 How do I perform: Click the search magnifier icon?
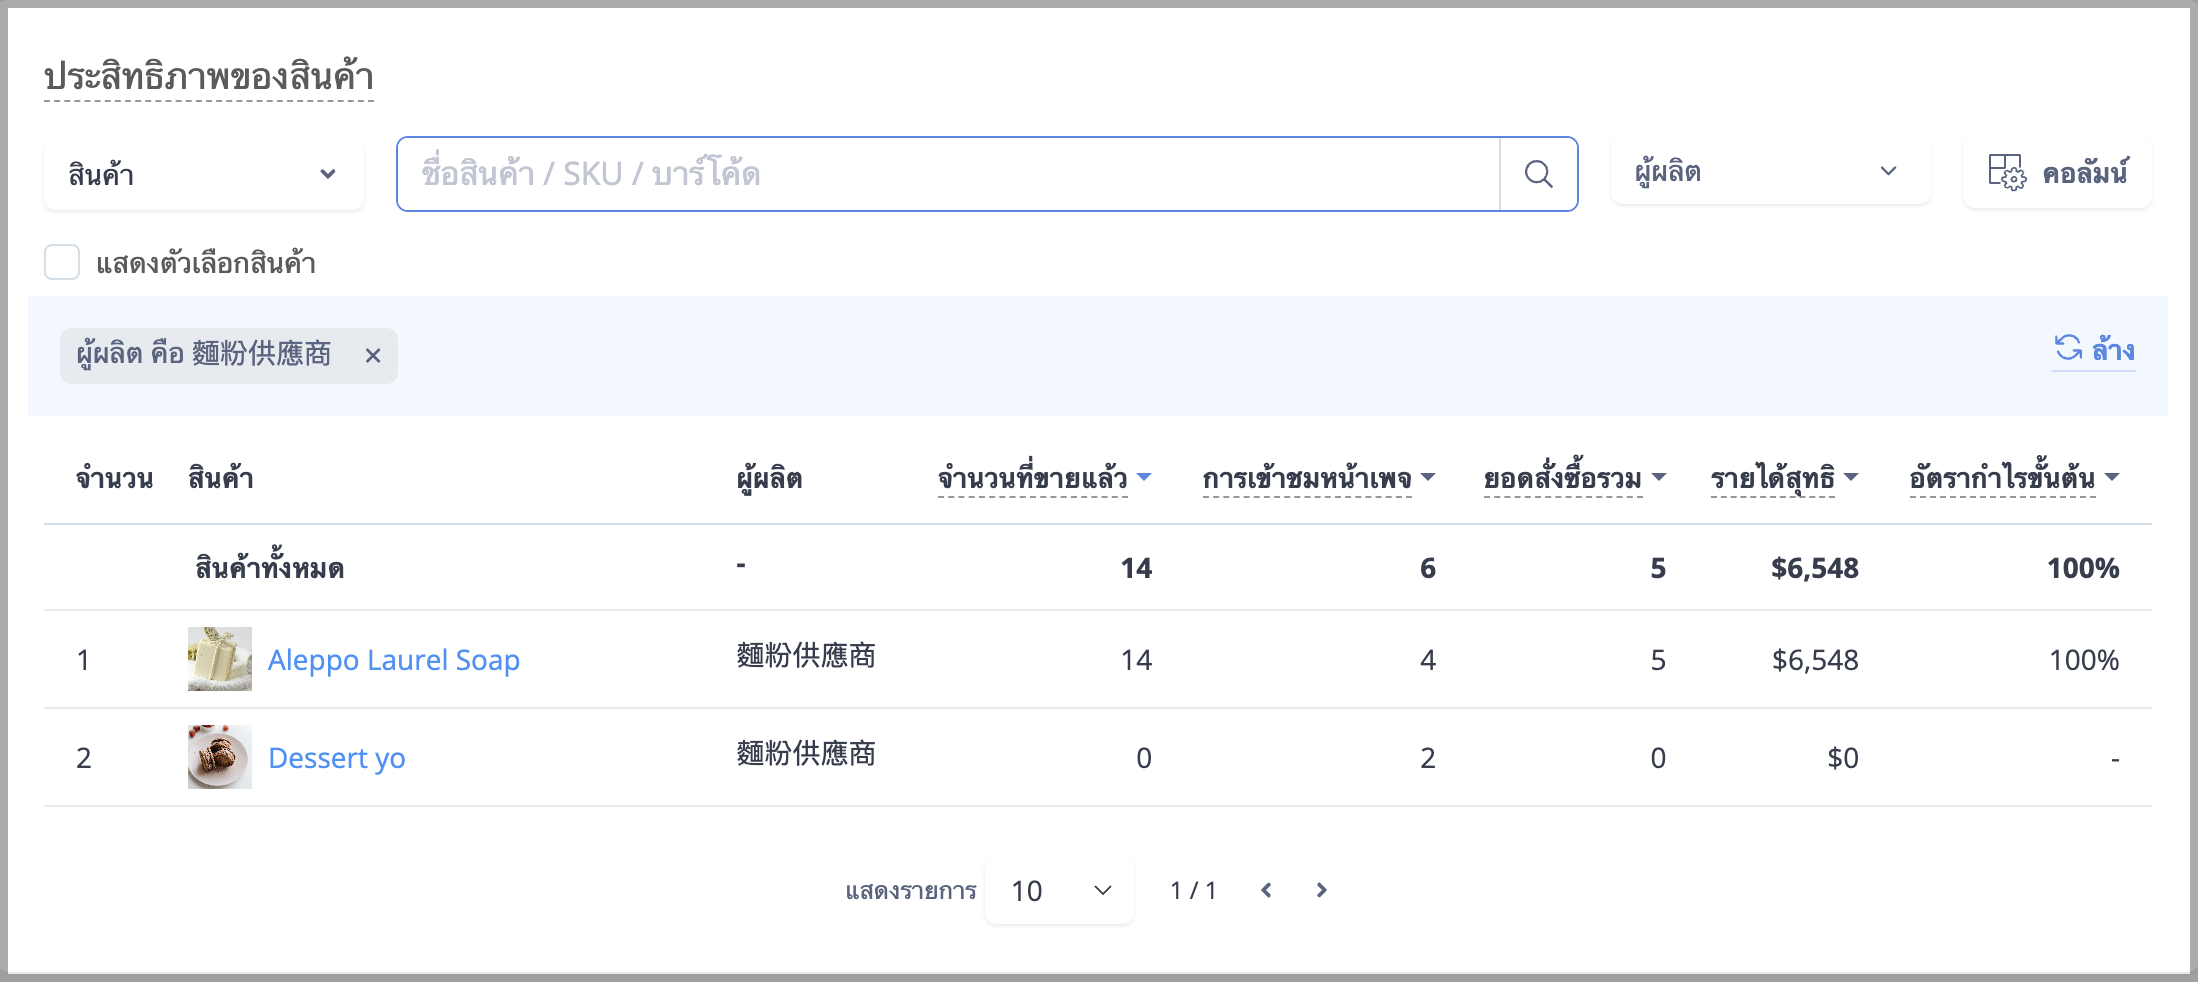pyautogui.click(x=1538, y=174)
